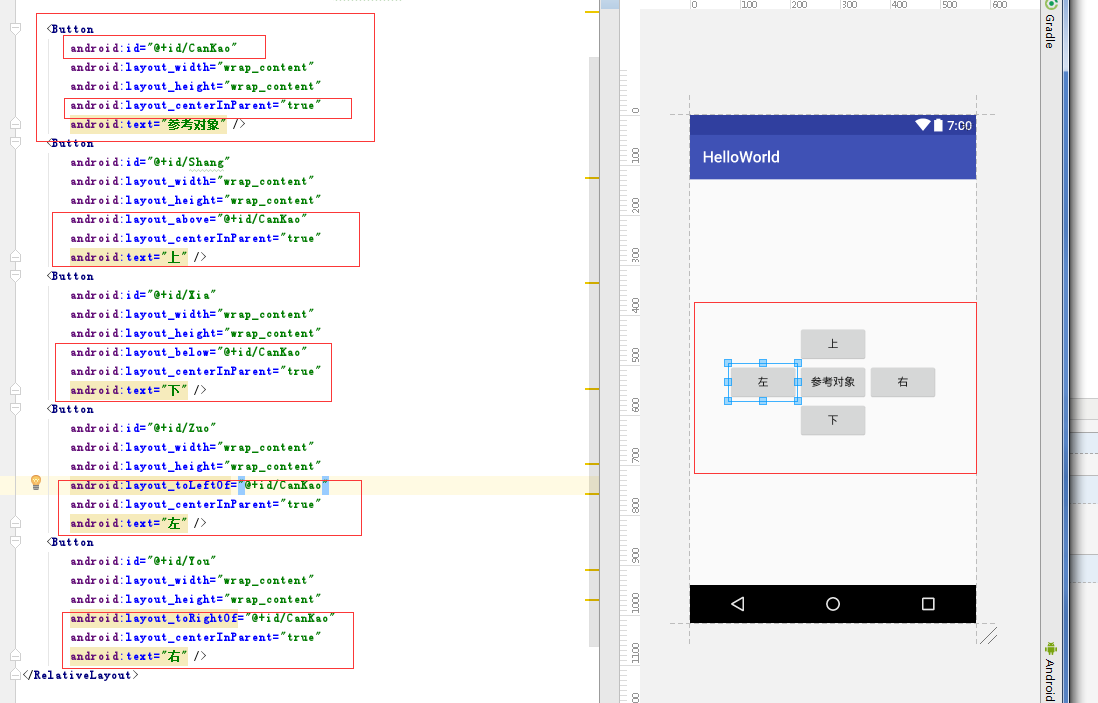This screenshot has width=1098, height=703.
Task: Click the layout_toRightOf="@+id/CanKao" line
Action: 202,618
